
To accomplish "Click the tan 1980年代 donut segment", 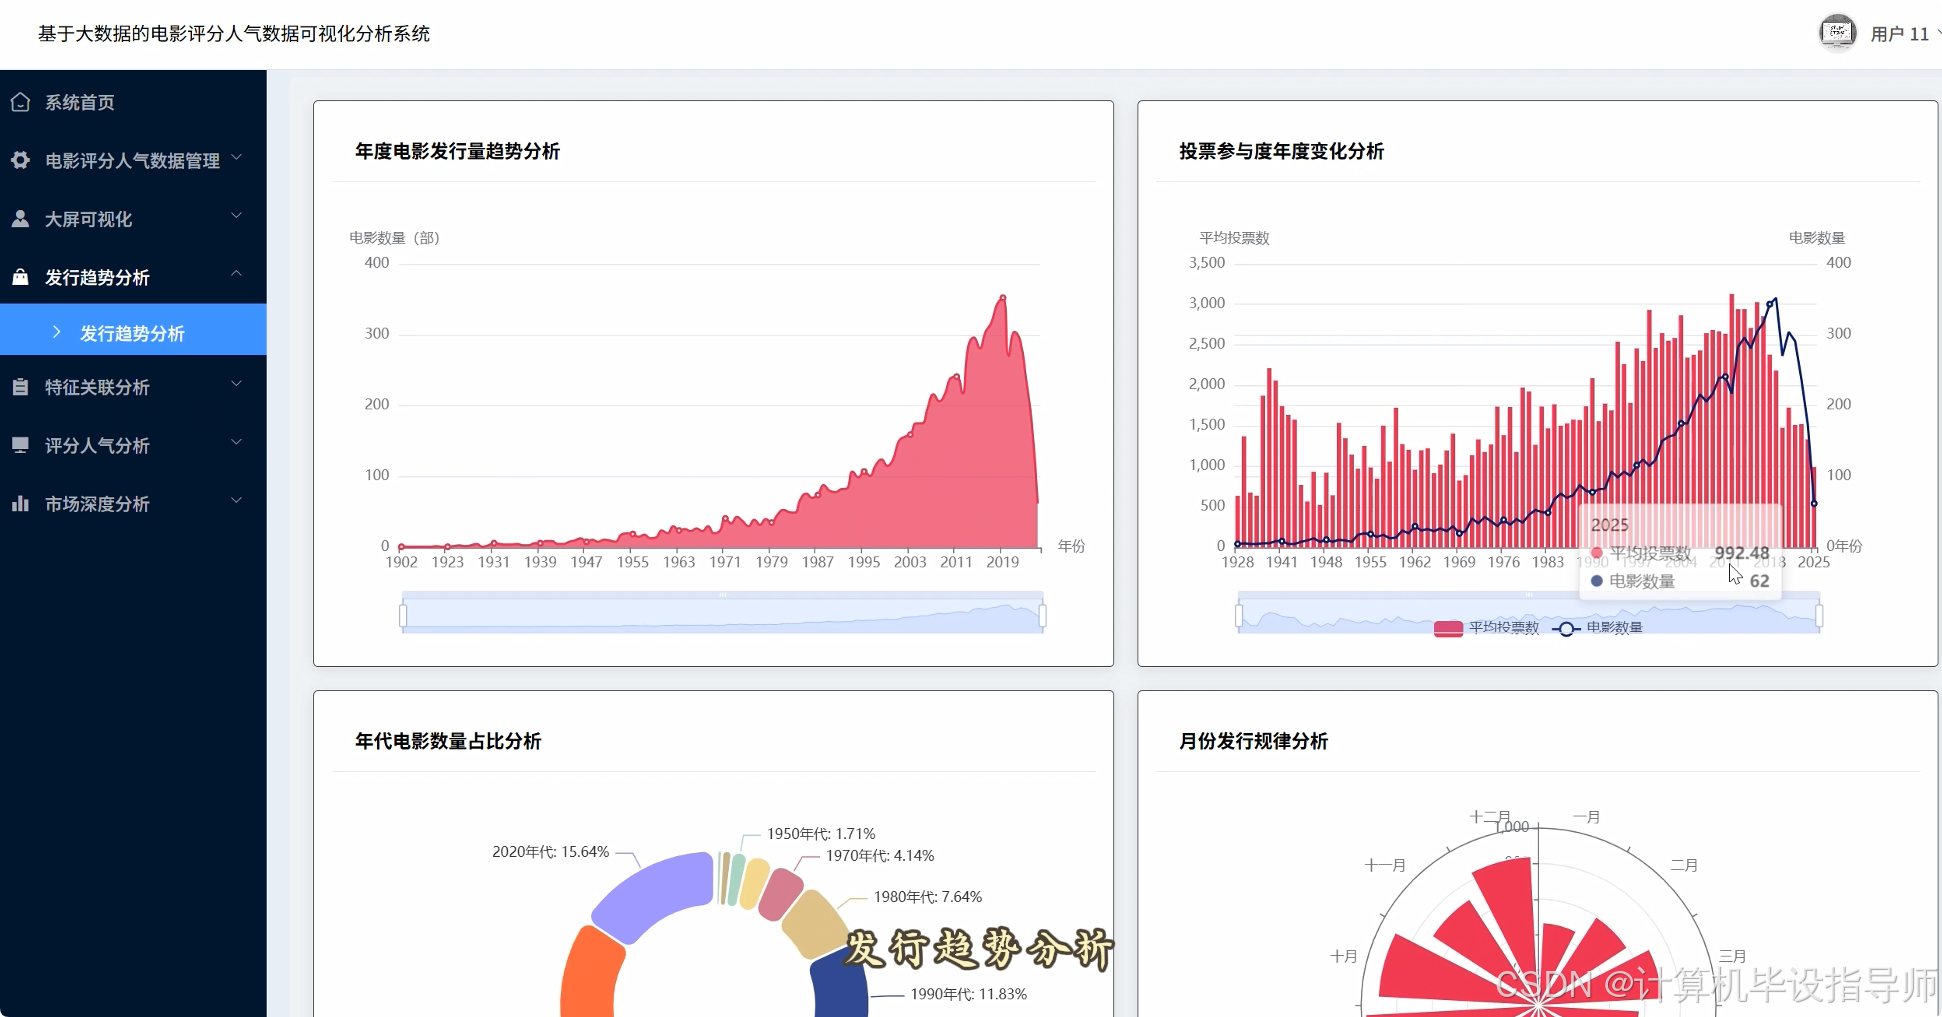I will pos(813,924).
